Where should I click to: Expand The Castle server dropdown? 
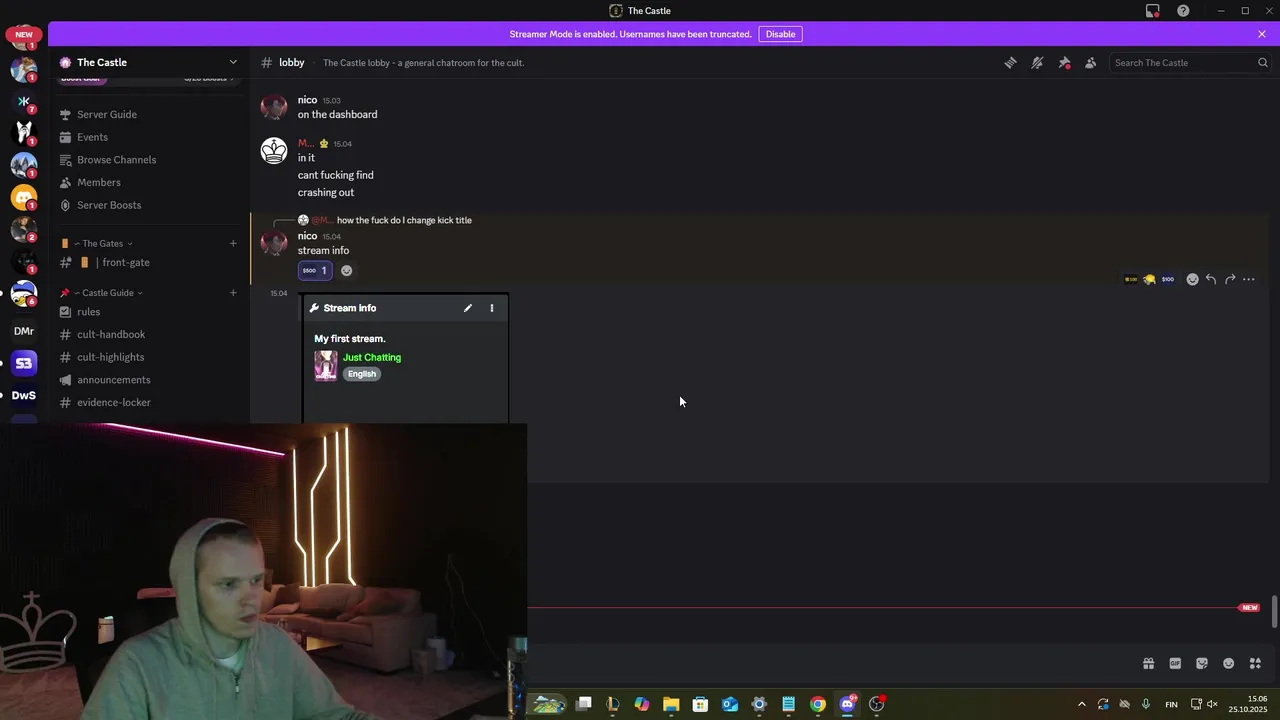pos(233,62)
